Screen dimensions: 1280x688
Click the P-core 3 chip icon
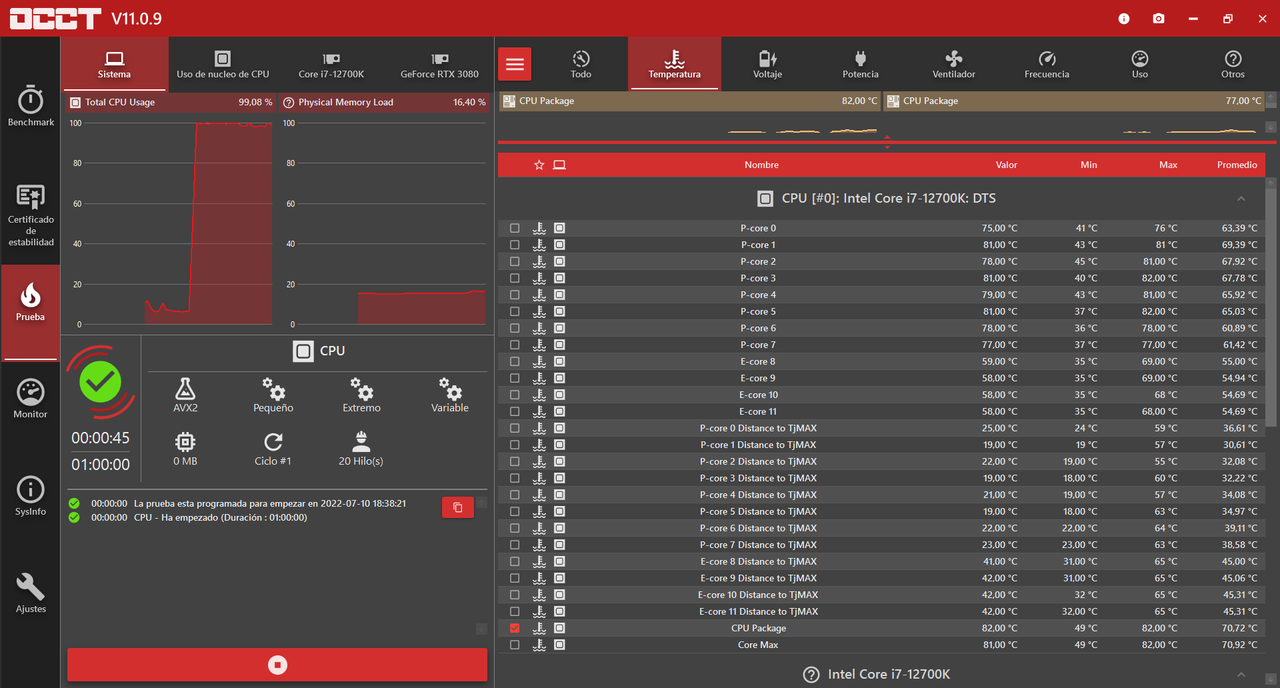pyautogui.click(x=559, y=278)
